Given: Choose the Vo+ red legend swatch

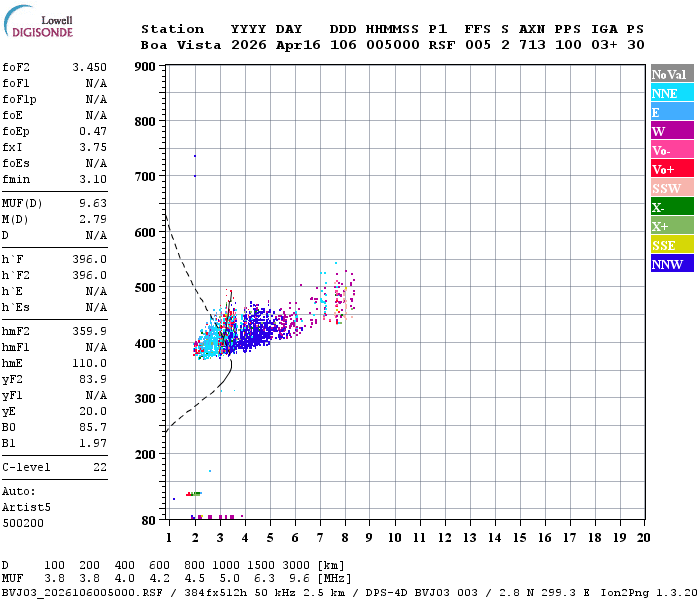Looking at the screenshot, I should pyautogui.click(x=672, y=169).
